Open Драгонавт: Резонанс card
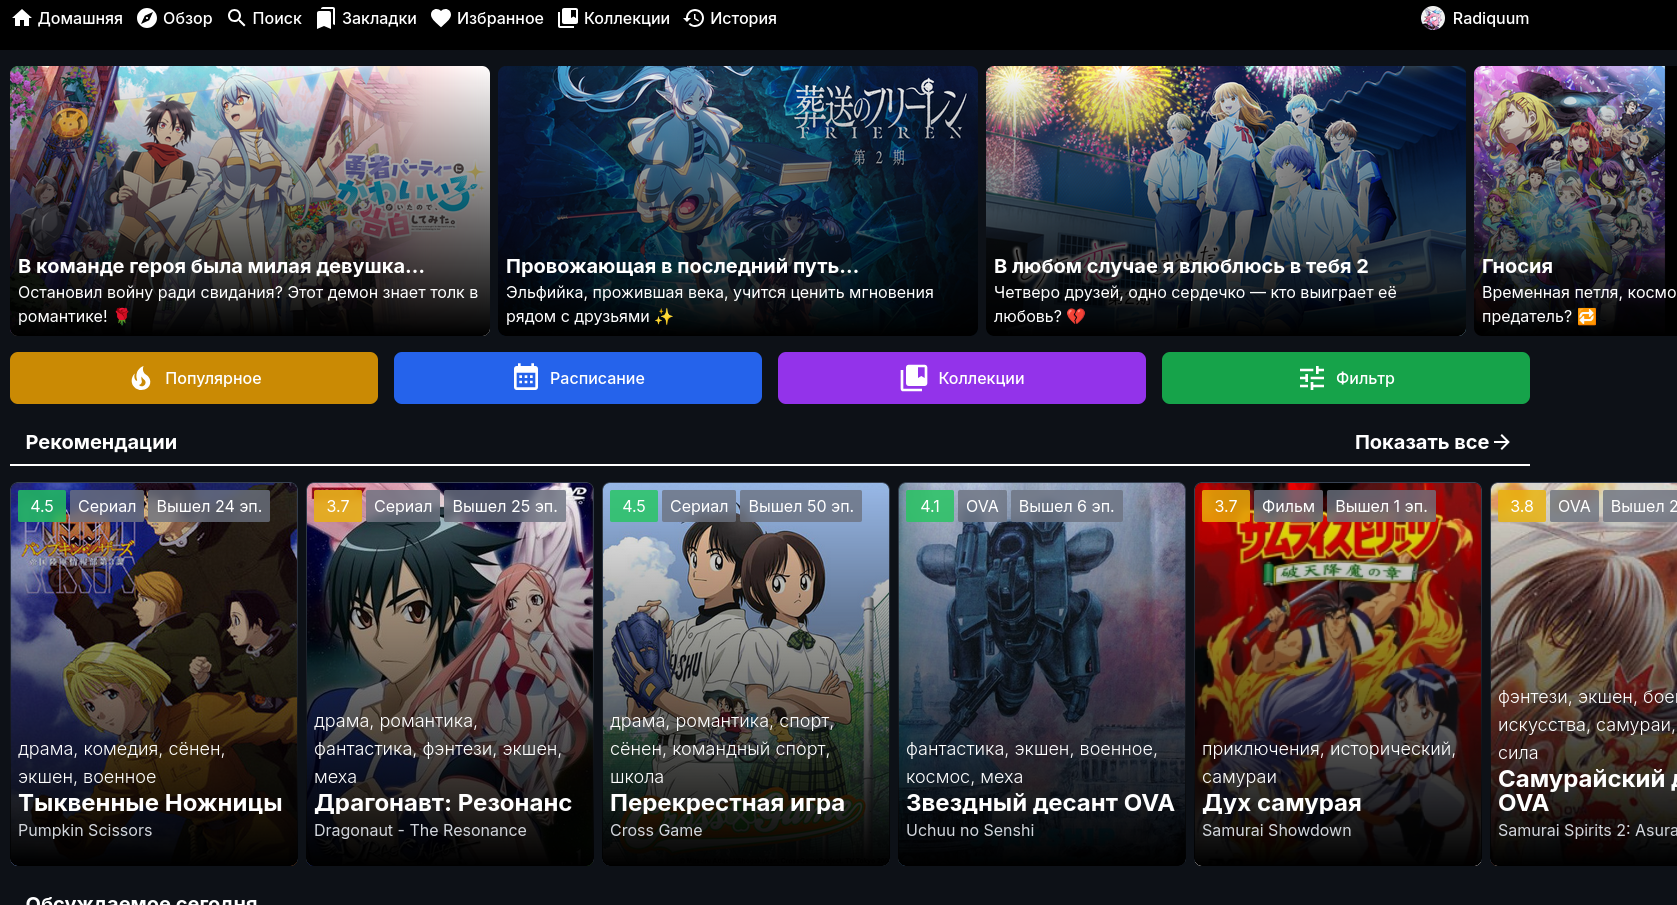This screenshot has height=905, width=1677. (449, 673)
